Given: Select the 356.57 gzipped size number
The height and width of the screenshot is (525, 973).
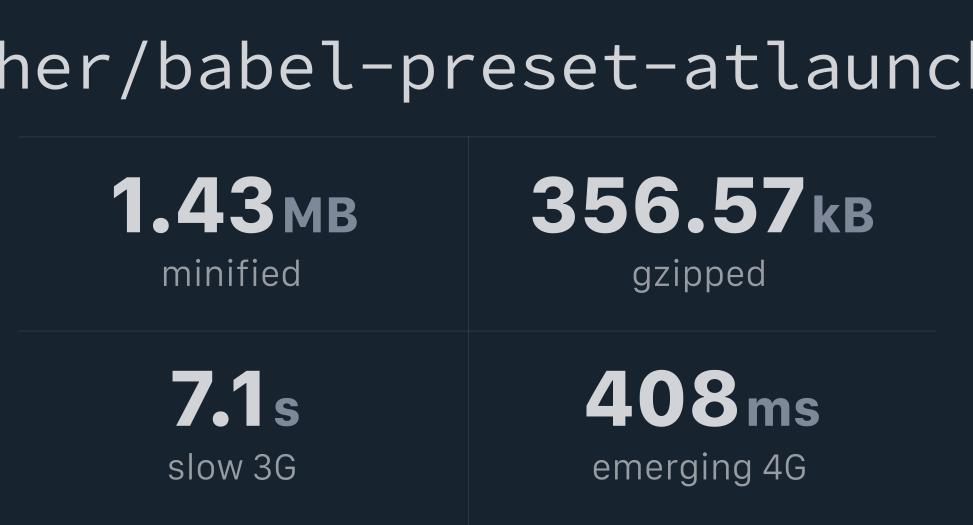Looking at the screenshot, I should pyautogui.click(x=668, y=205).
